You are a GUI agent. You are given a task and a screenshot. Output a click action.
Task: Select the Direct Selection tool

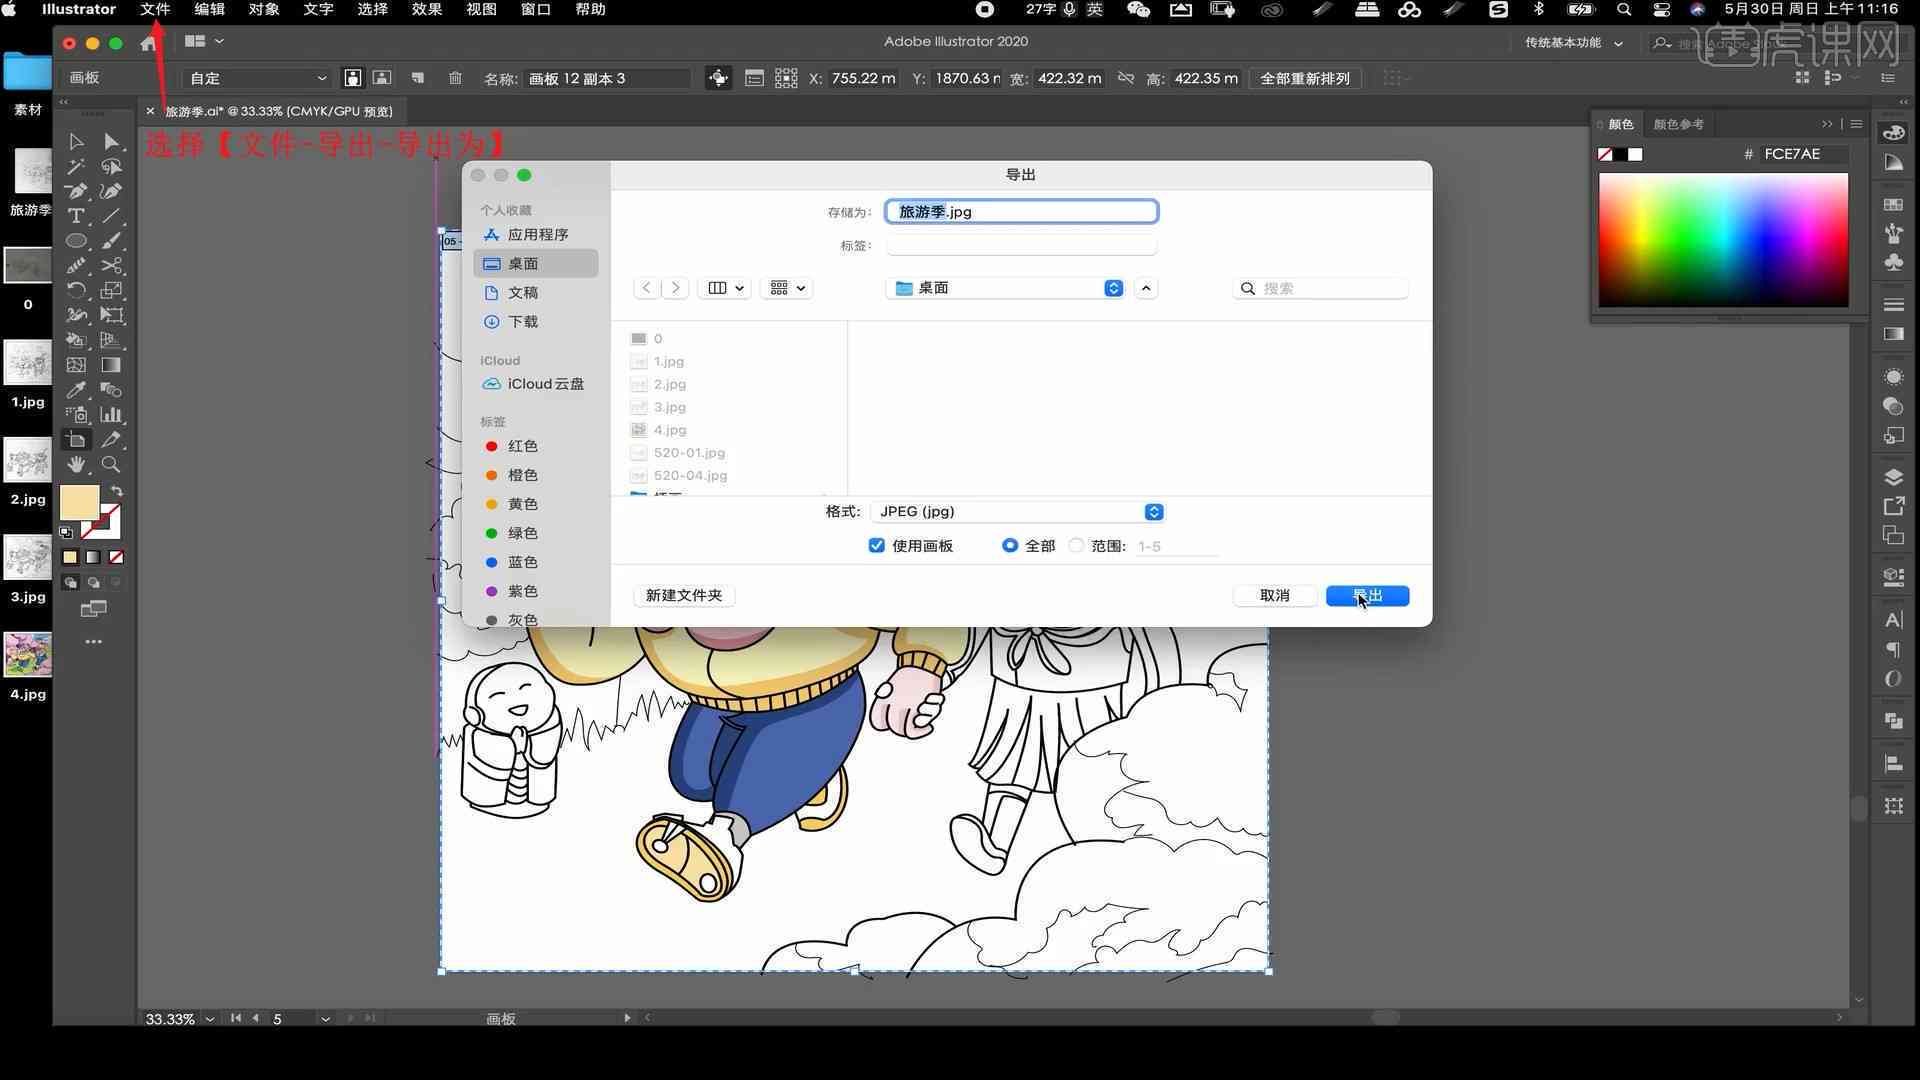pos(111,141)
